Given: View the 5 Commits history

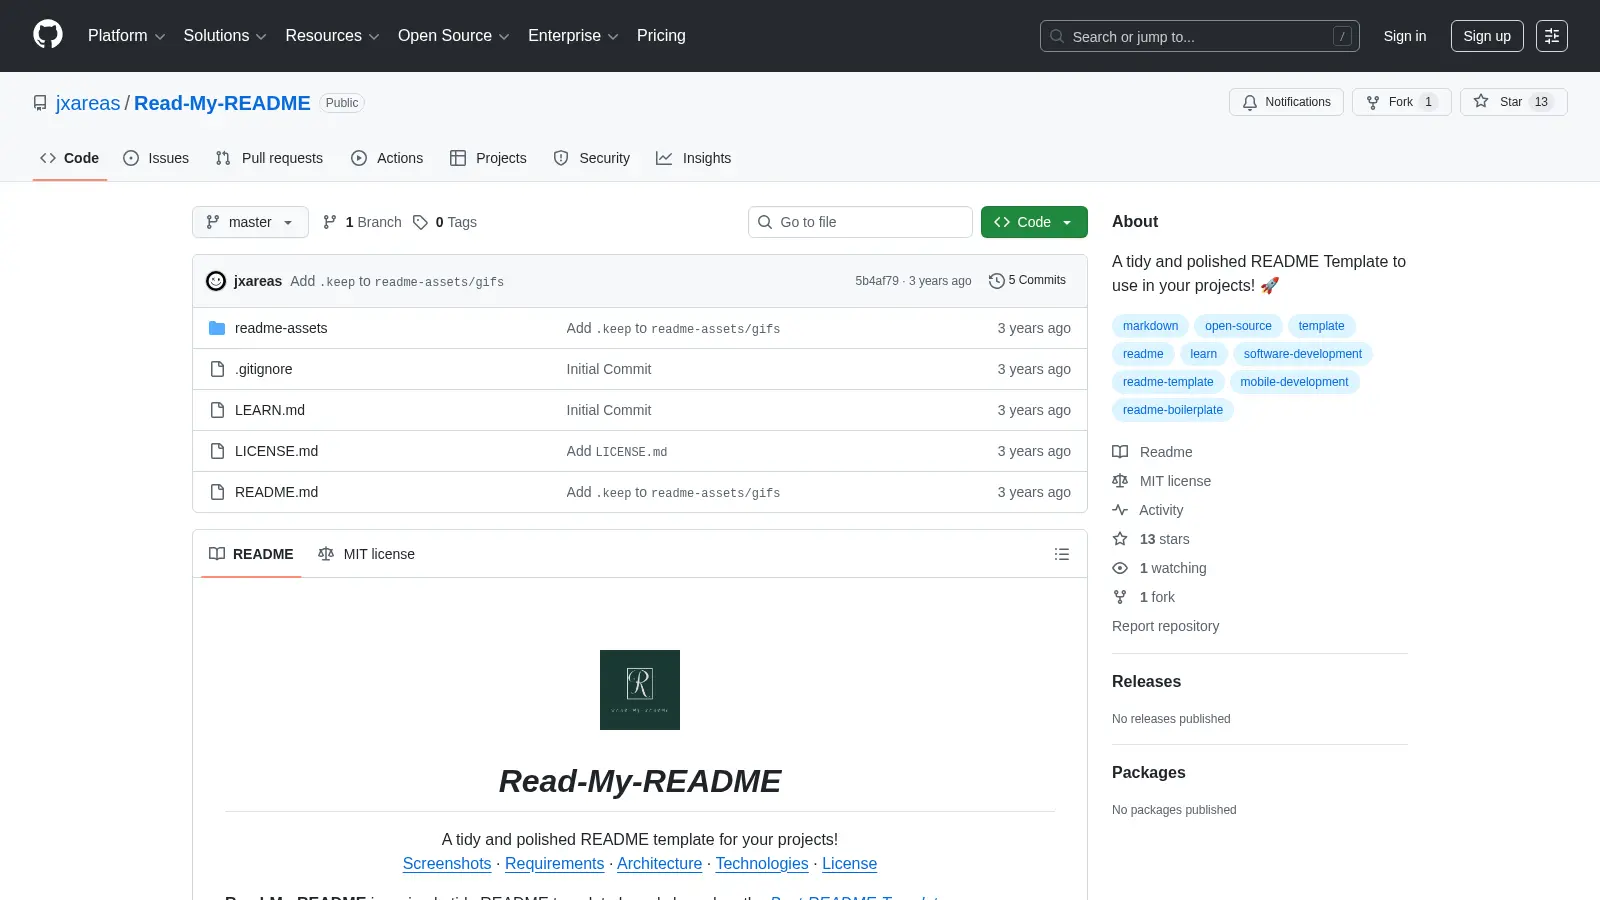Looking at the screenshot, I should (1027, 281).
